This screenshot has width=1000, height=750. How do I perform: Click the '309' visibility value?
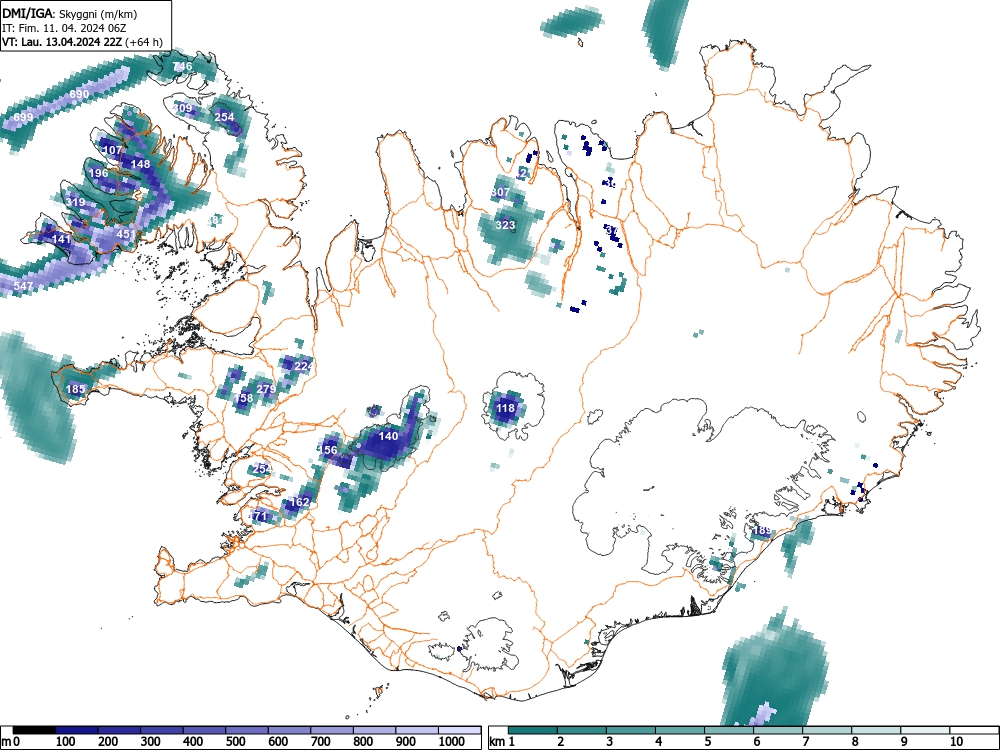pos(182,108)
